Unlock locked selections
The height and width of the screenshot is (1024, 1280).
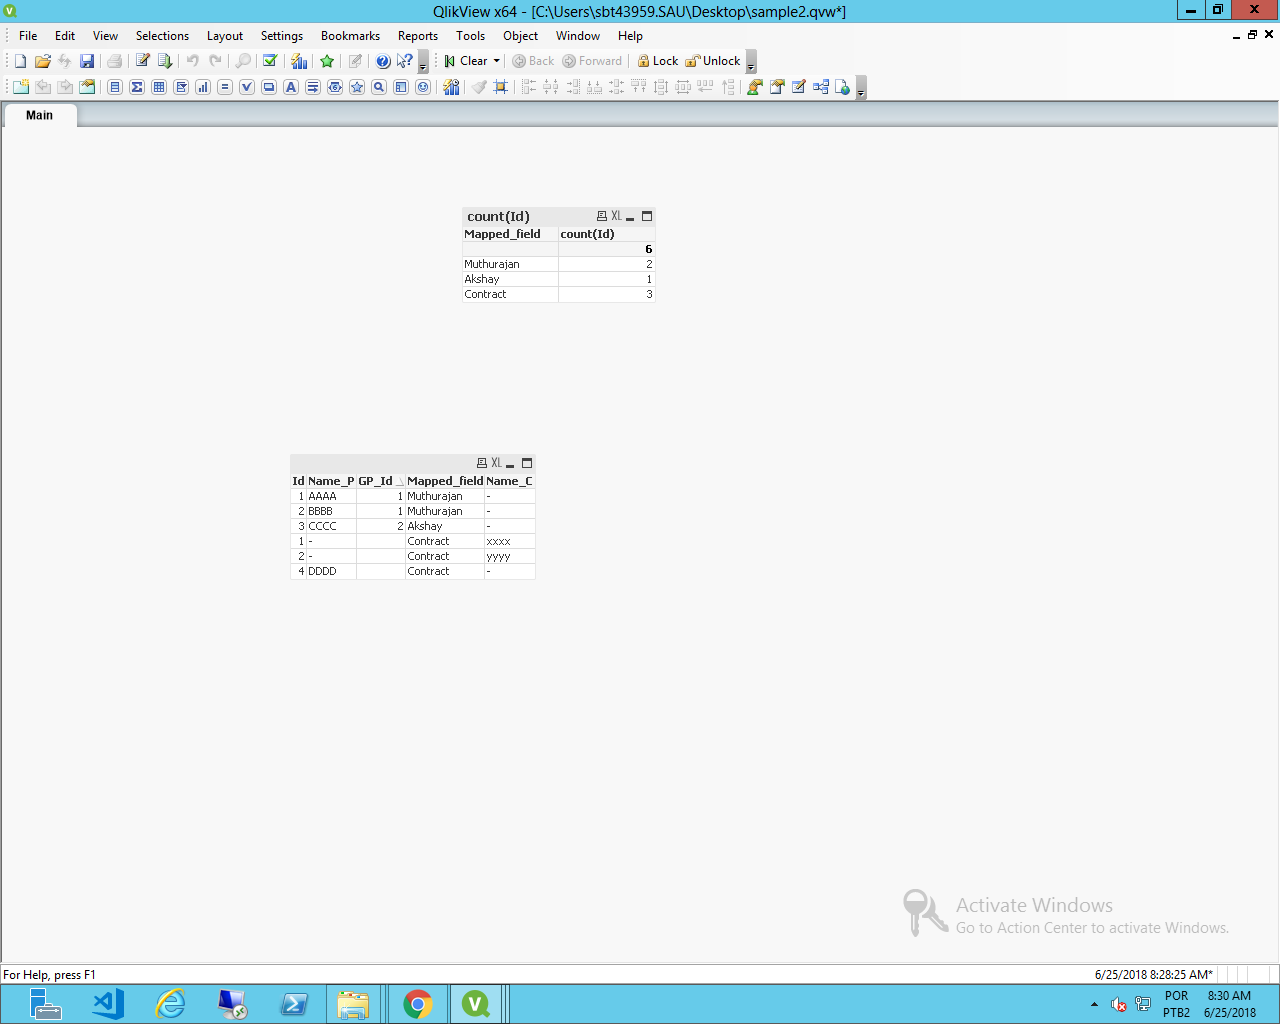(713, 61)
